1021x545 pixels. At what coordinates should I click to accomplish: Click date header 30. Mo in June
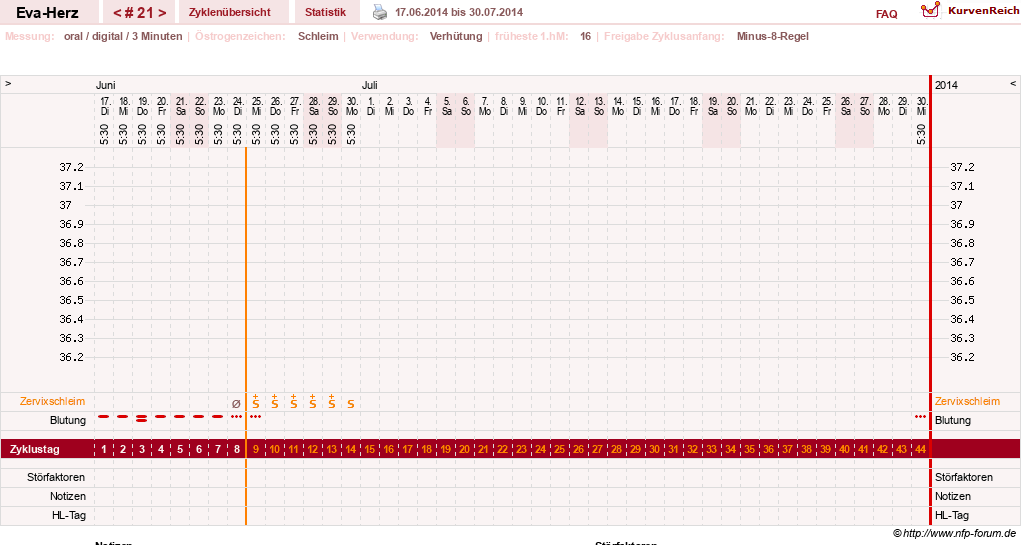(352, 106)
